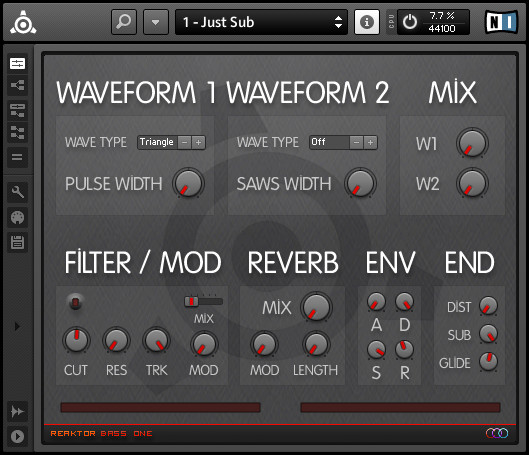Image resolution: width=529 pixels, height=455 pixels.
Task: Open Waveform 1 wave type Triangle list
Action: click(x=157, y=142)
